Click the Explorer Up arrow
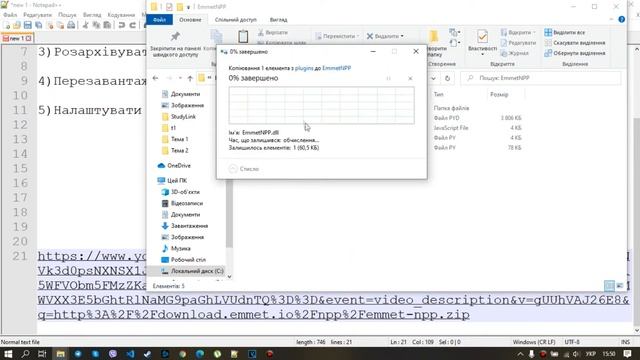The width and height of the screenshot is (640, 360). click(x=190, y=78)
